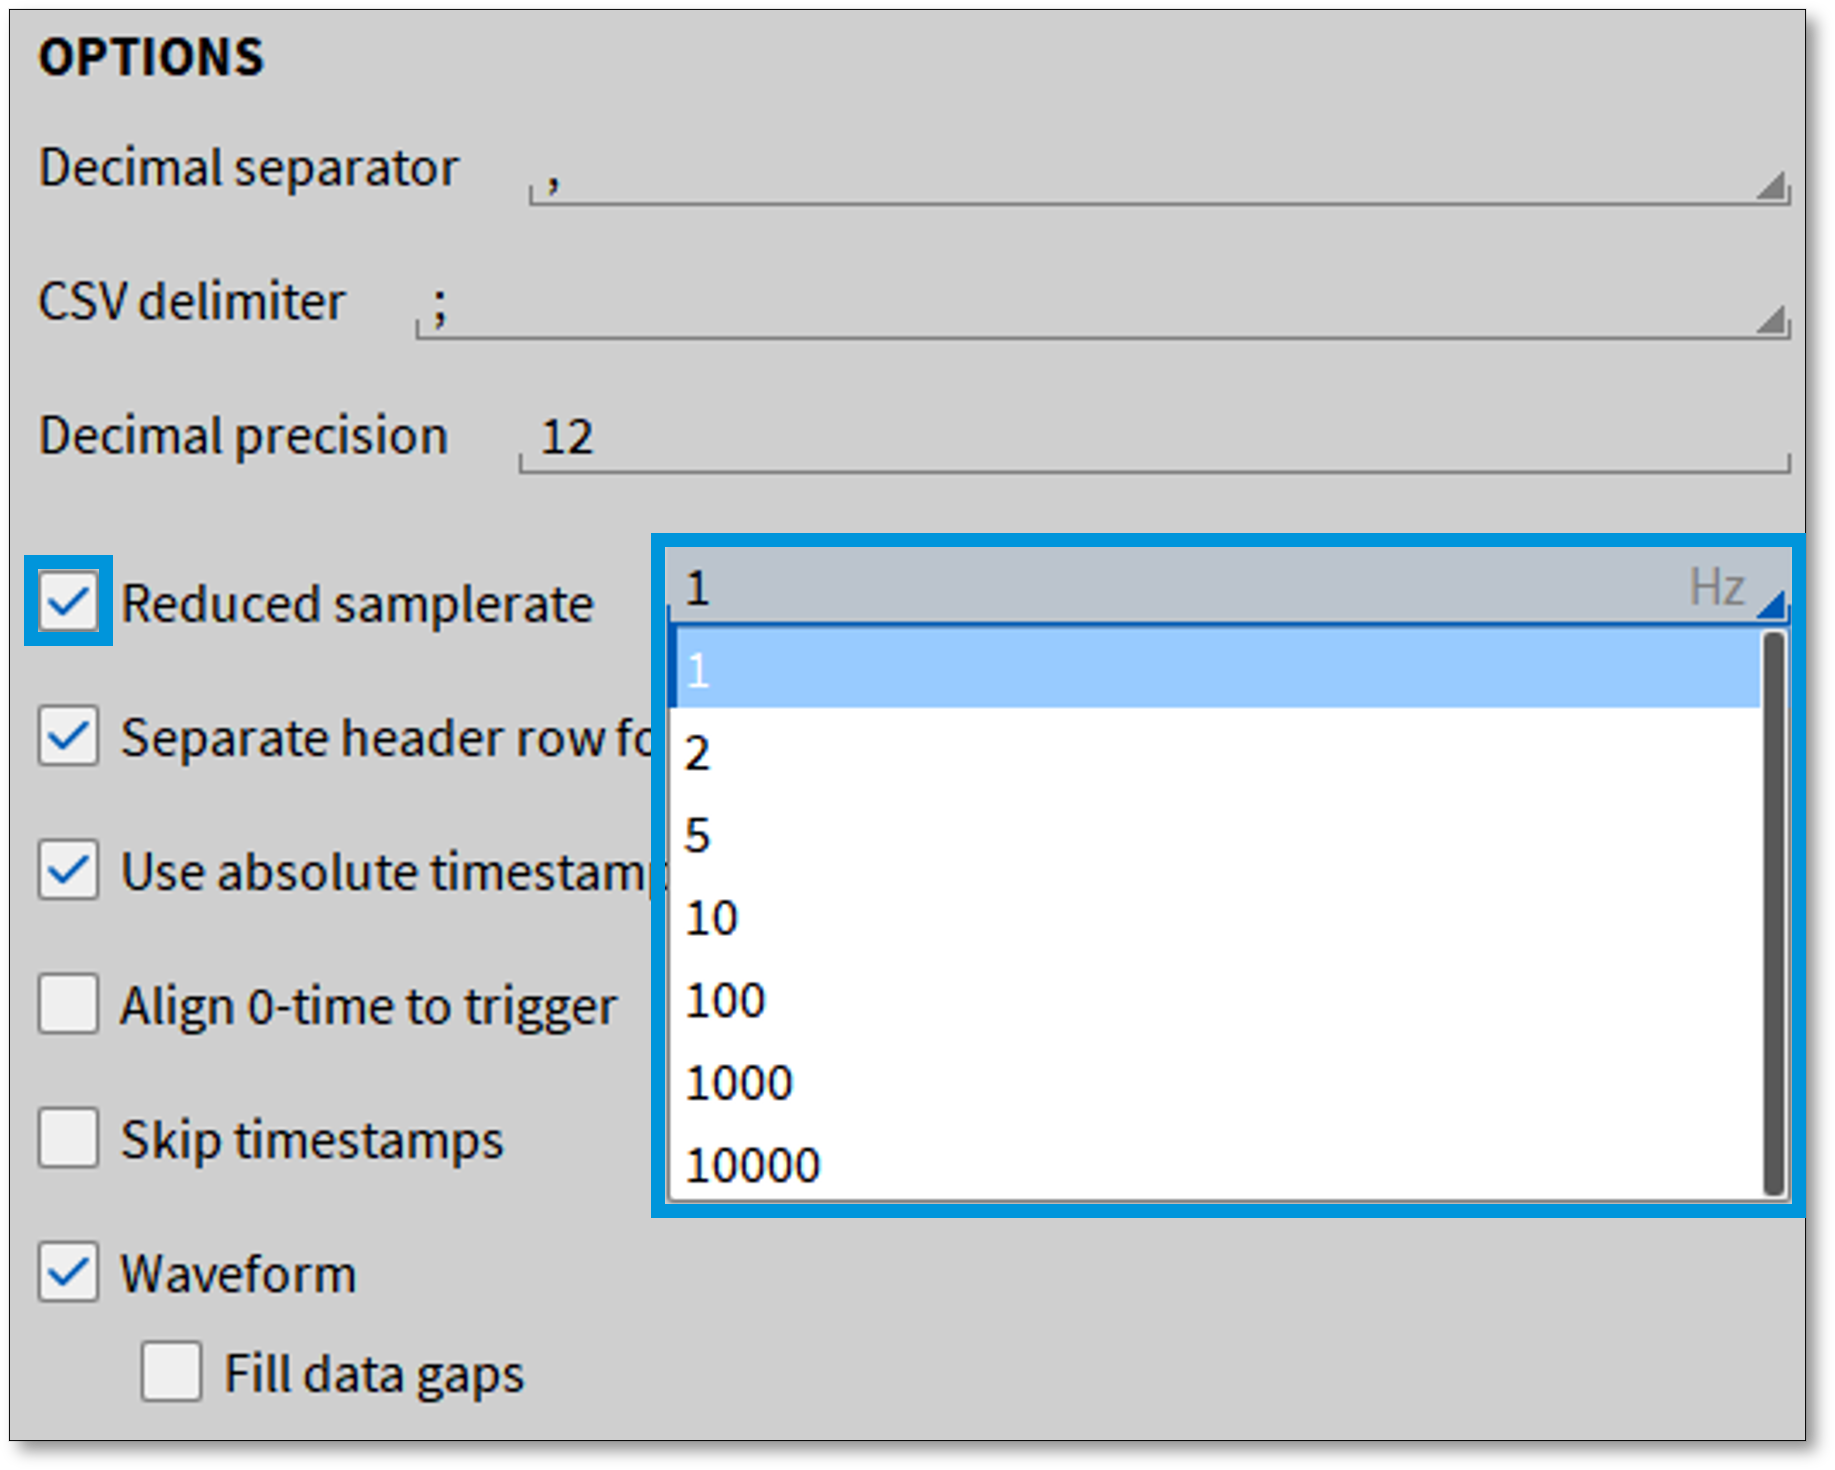Enable the Skip timestamps checkbox
The width and height of the screenshot is (1835, 1470).
click(x=68, y=1138)
